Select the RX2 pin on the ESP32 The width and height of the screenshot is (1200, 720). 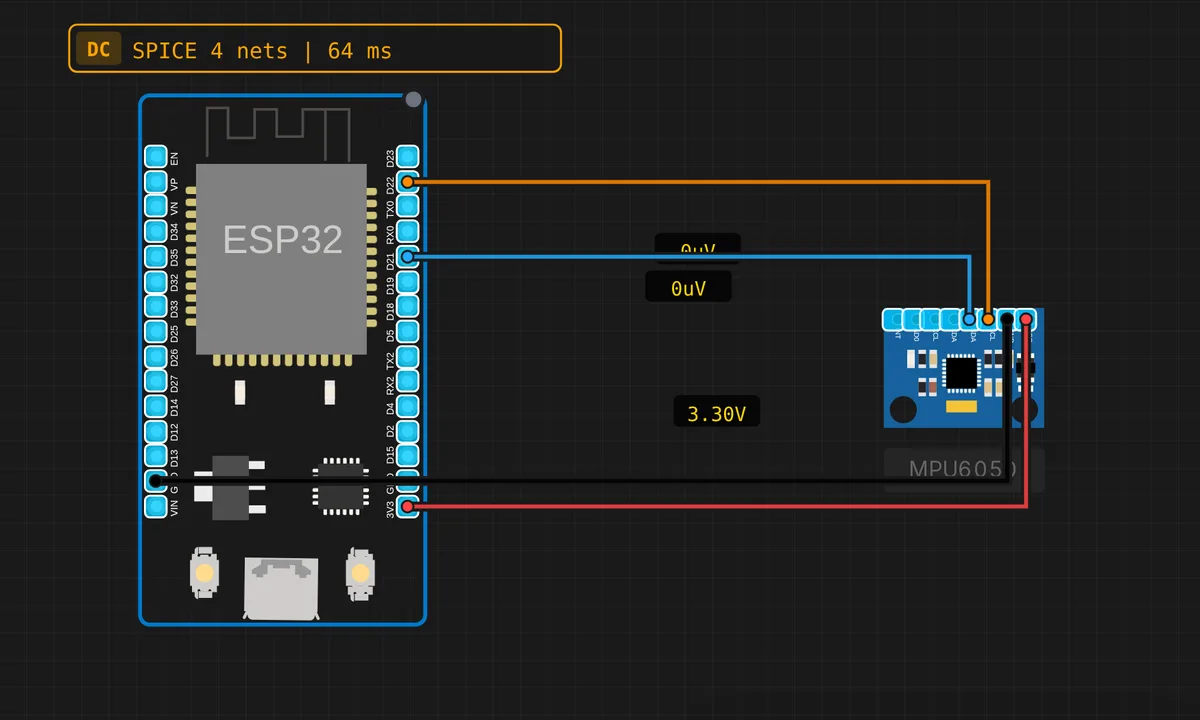pyautogui.click(x=408, y=382)
